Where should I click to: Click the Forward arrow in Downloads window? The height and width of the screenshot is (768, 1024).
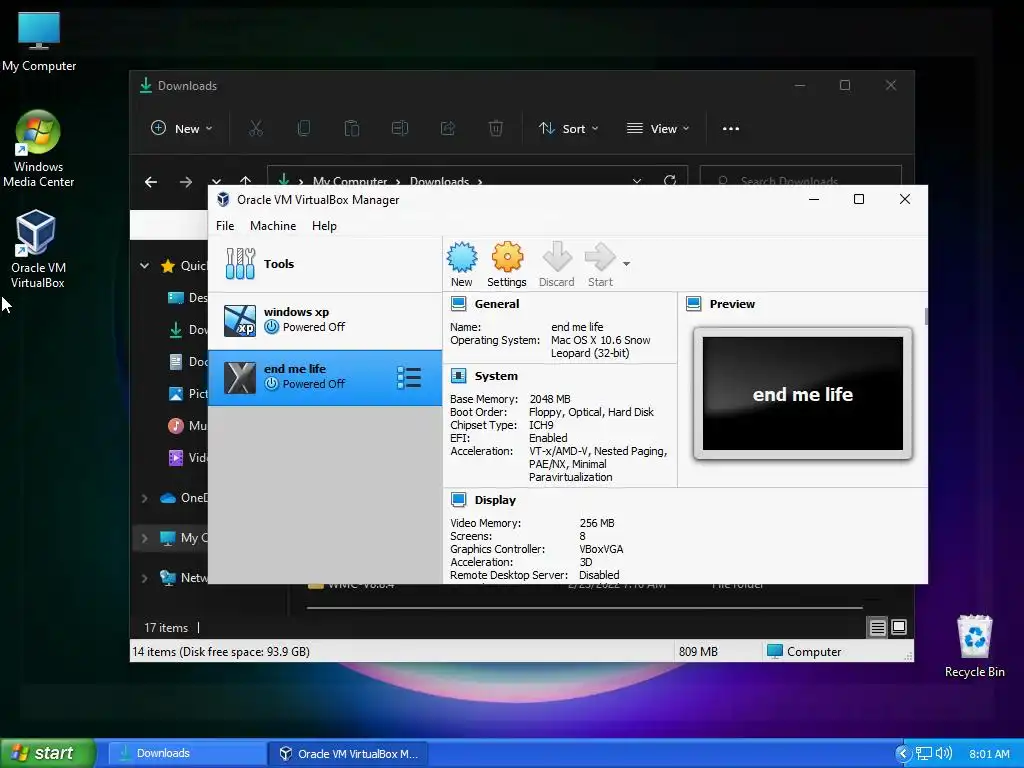[186, 182]
